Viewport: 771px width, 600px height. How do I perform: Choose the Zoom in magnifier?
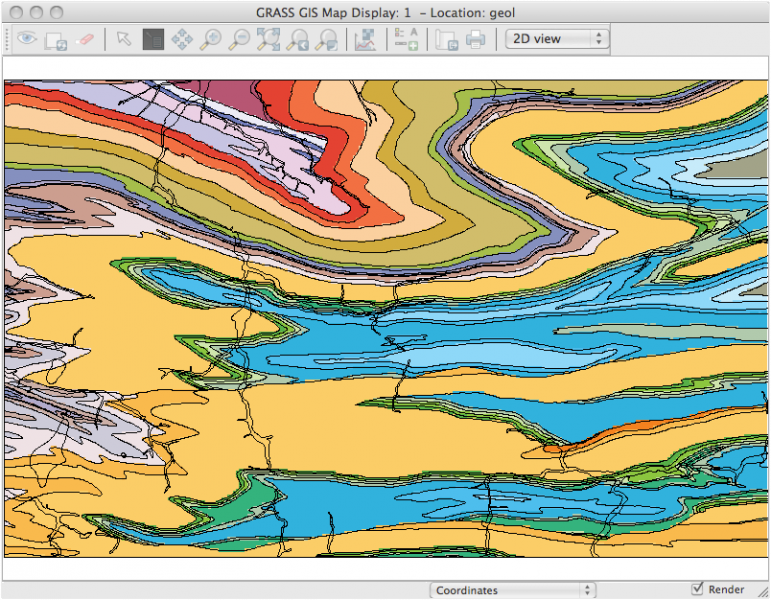[x=211, y=39]
